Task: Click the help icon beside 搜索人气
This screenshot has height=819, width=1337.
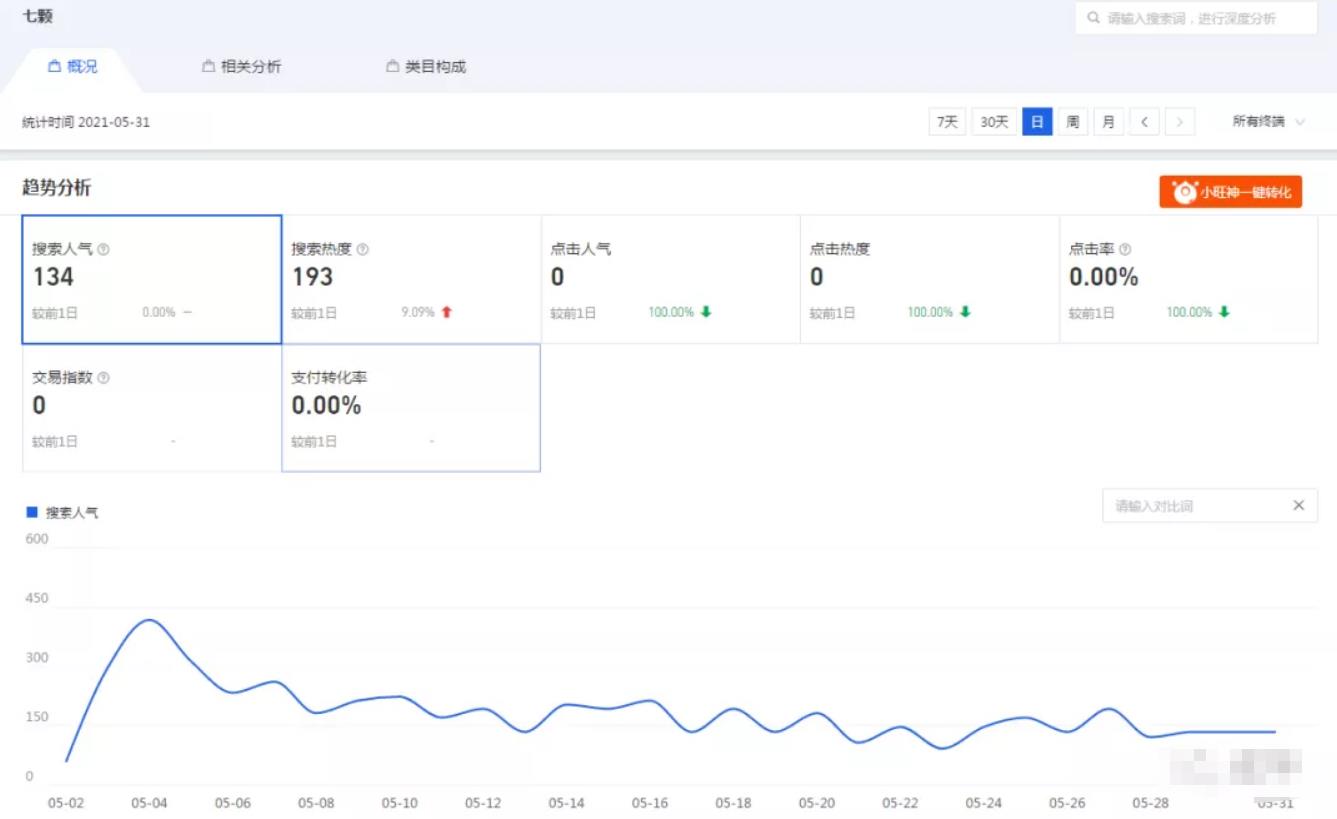Action: (104, 250)
